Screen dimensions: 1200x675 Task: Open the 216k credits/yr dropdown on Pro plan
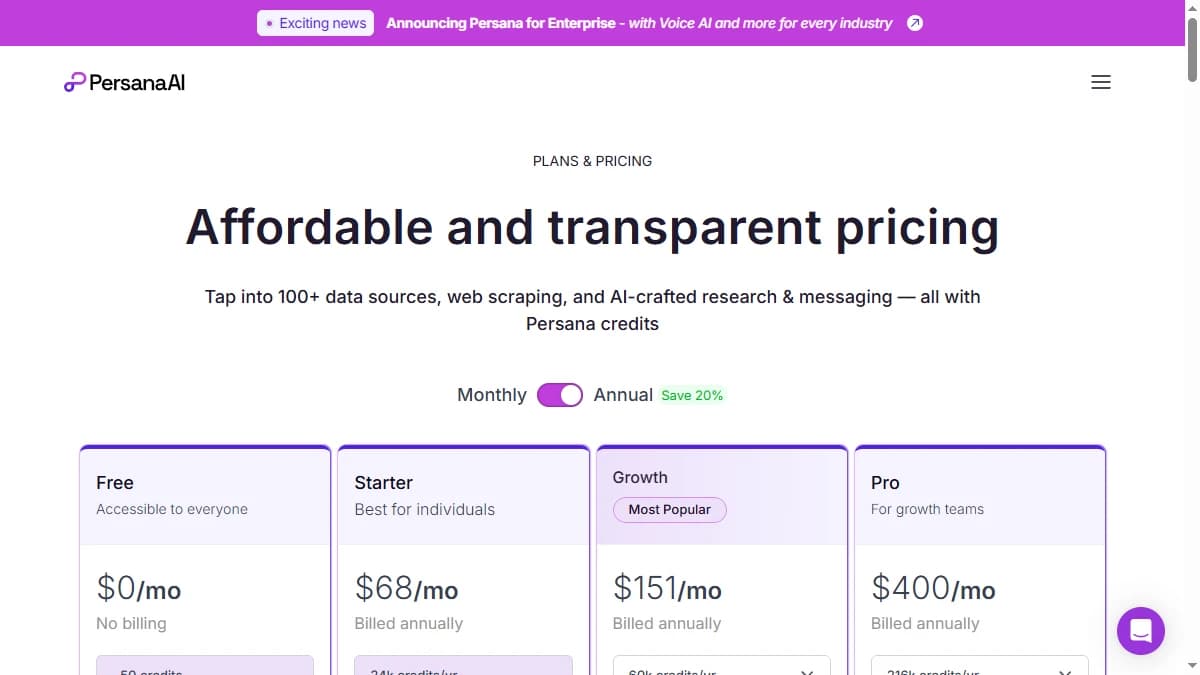pos(979,668)
